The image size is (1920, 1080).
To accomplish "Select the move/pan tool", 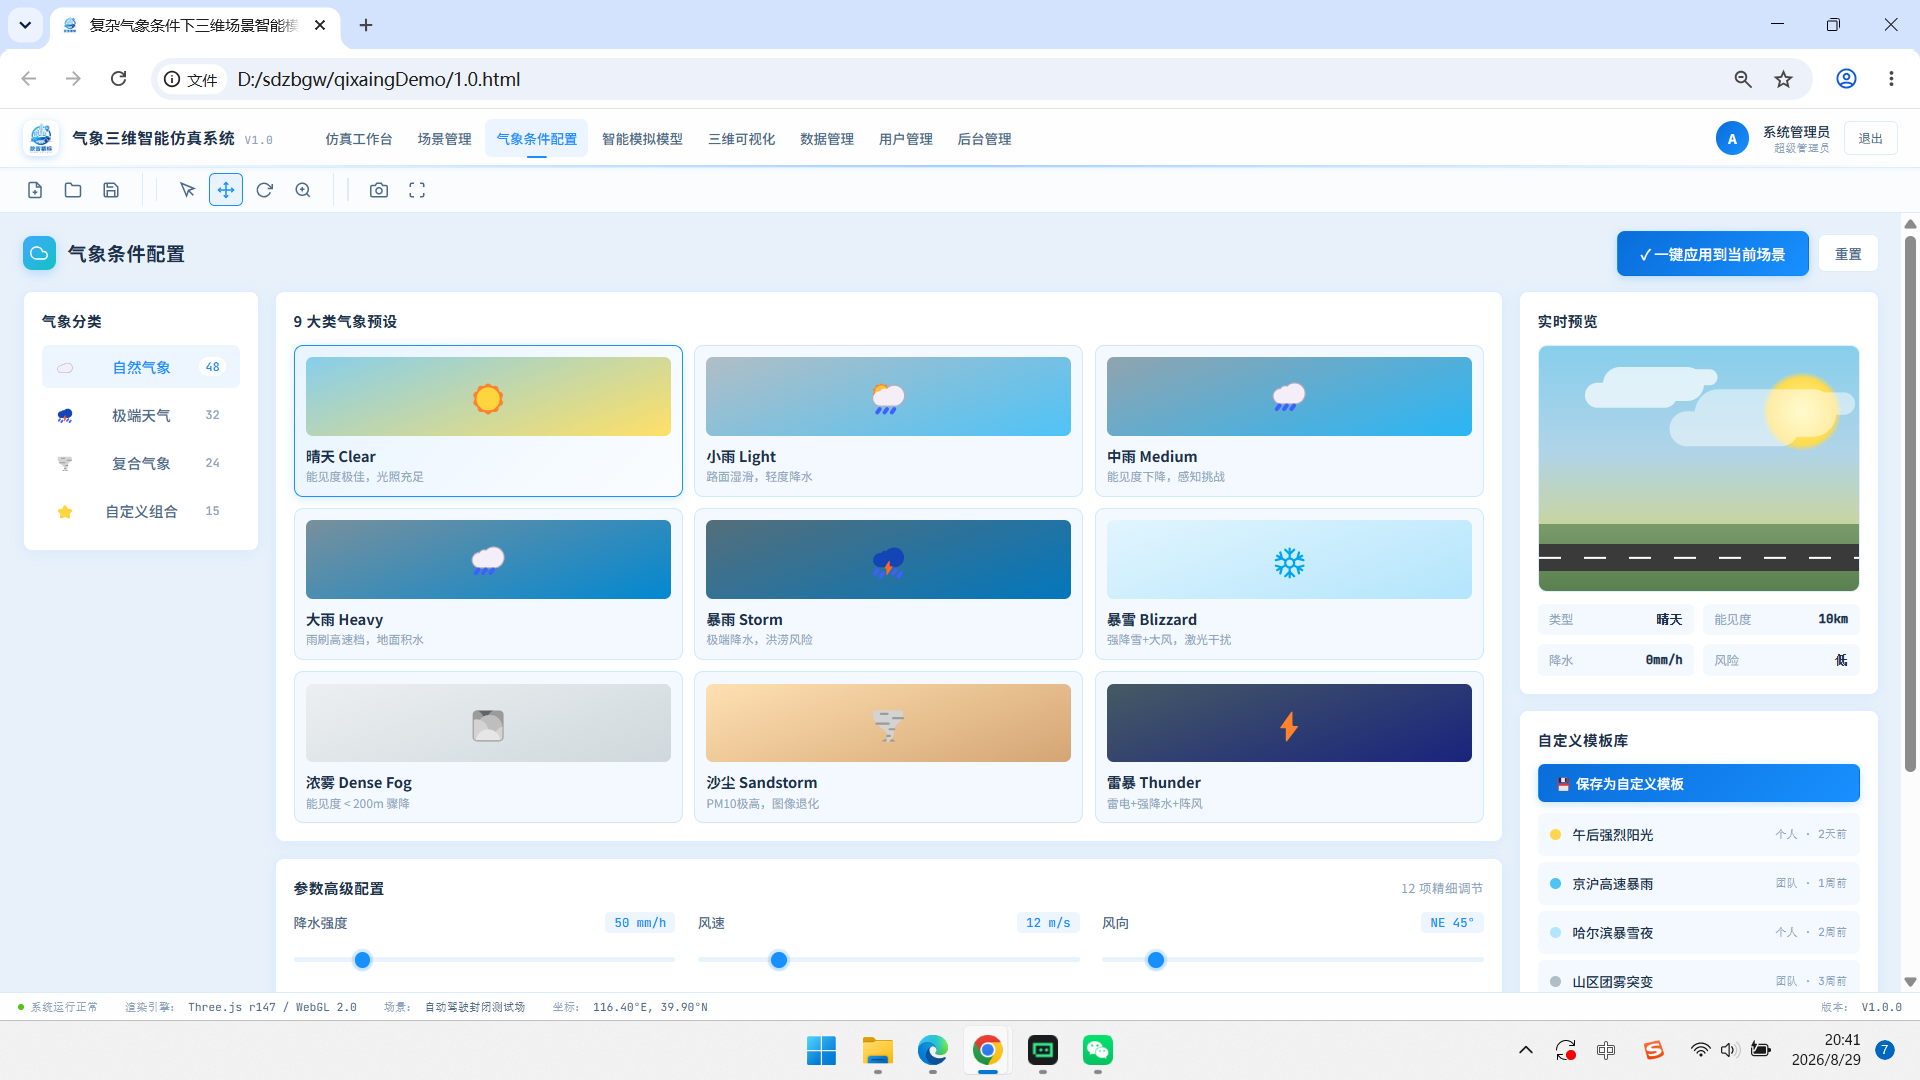I will coord(226,190).
